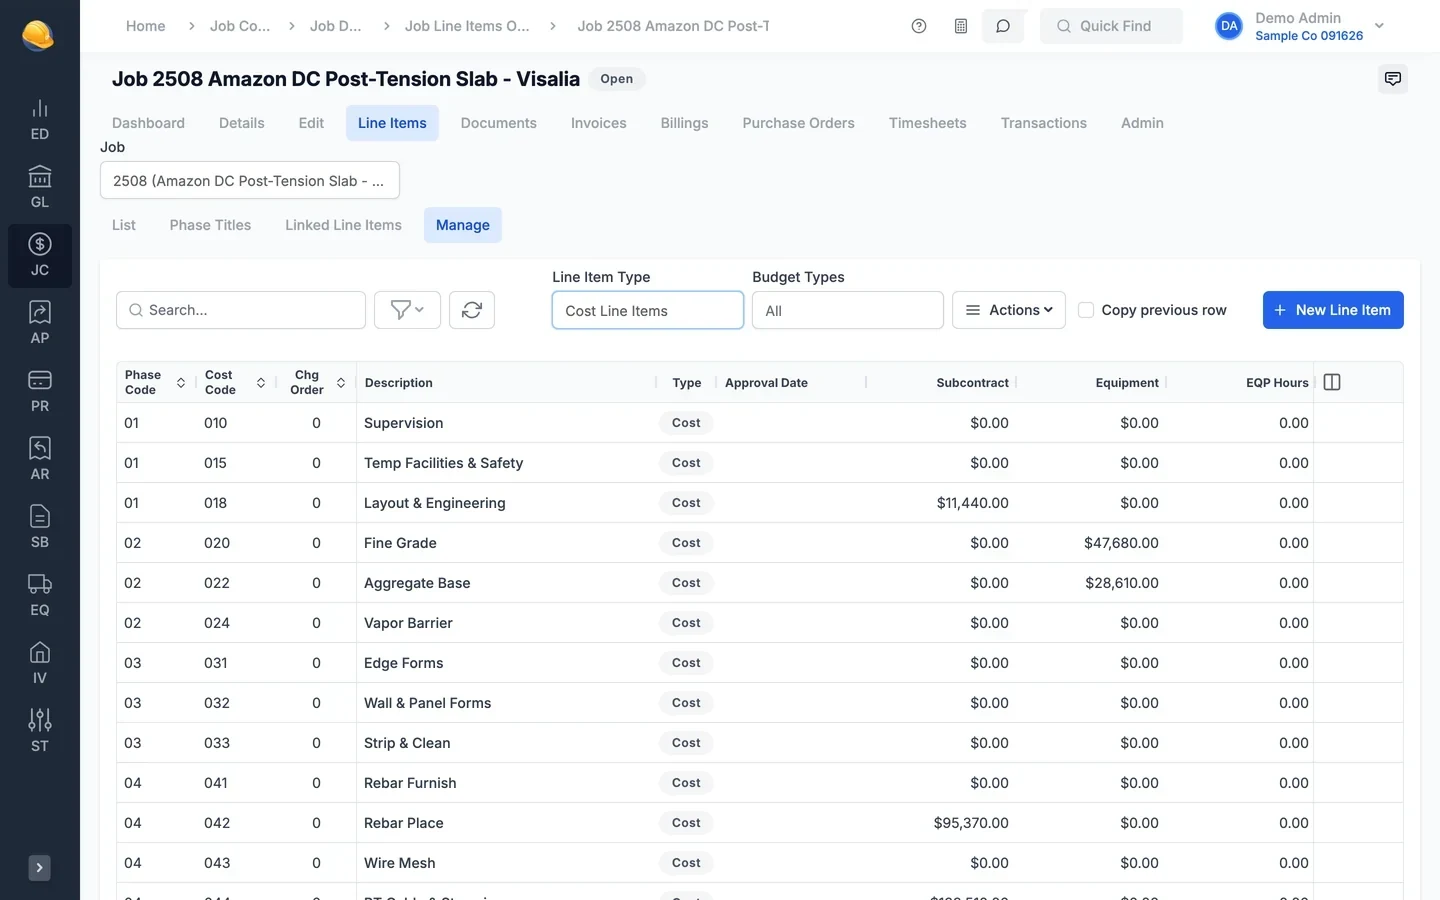This screenshot has width=1440, height=900.
Task: Click the New Line Item button
Action: point(1333,310)
